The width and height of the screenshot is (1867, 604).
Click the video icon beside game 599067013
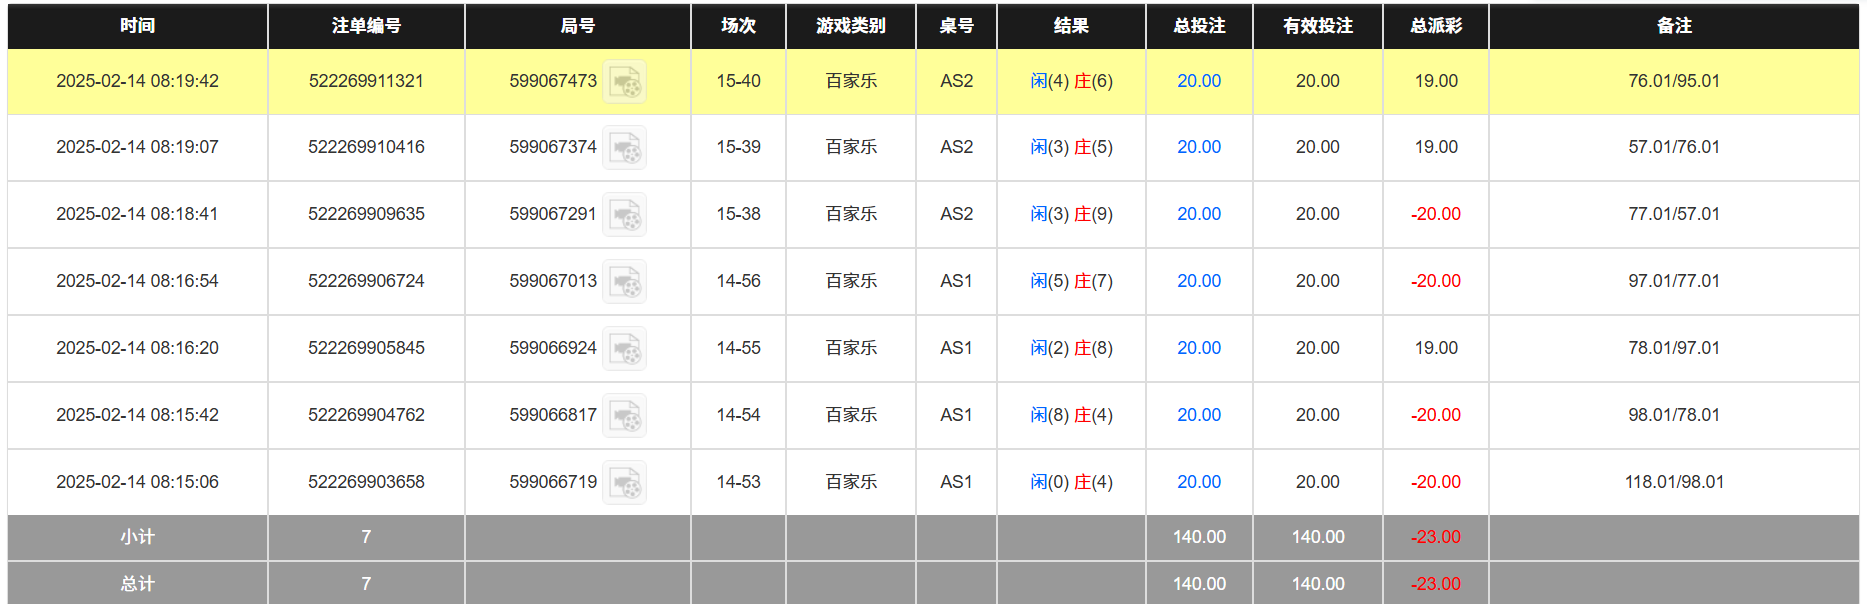625,281
